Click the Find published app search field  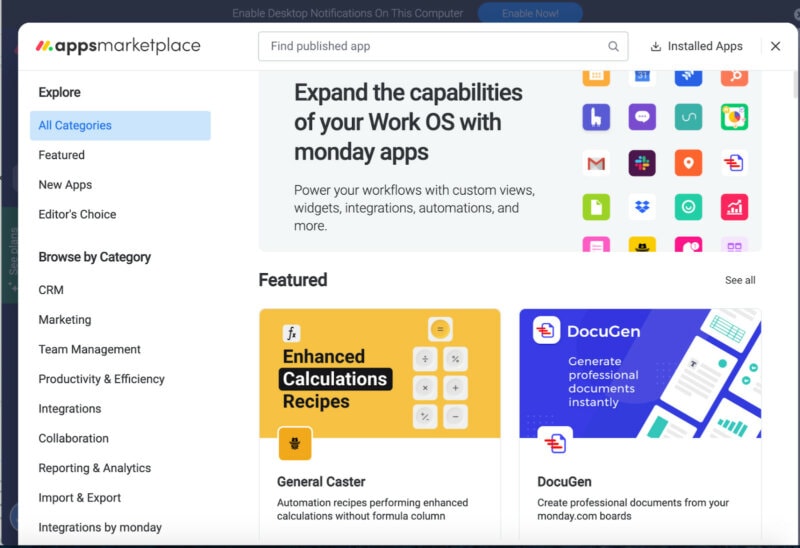(x=443, y=46)
